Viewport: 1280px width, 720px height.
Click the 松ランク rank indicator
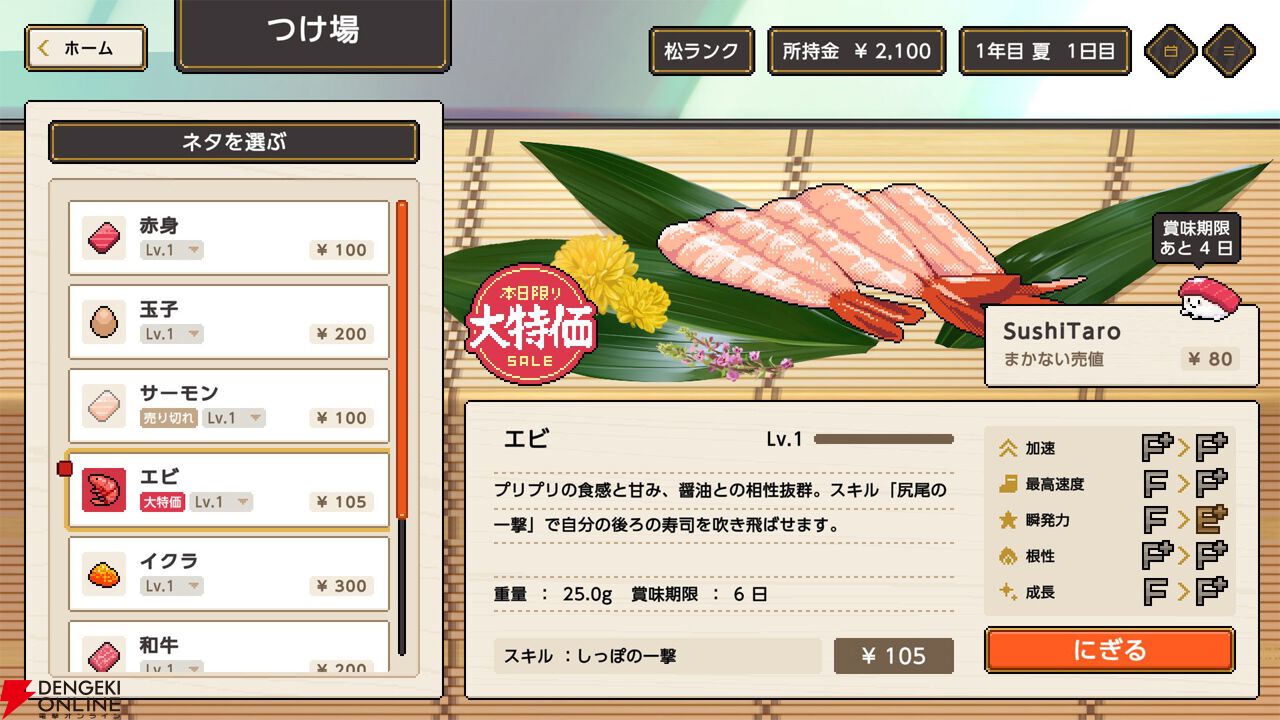[702, 51]
